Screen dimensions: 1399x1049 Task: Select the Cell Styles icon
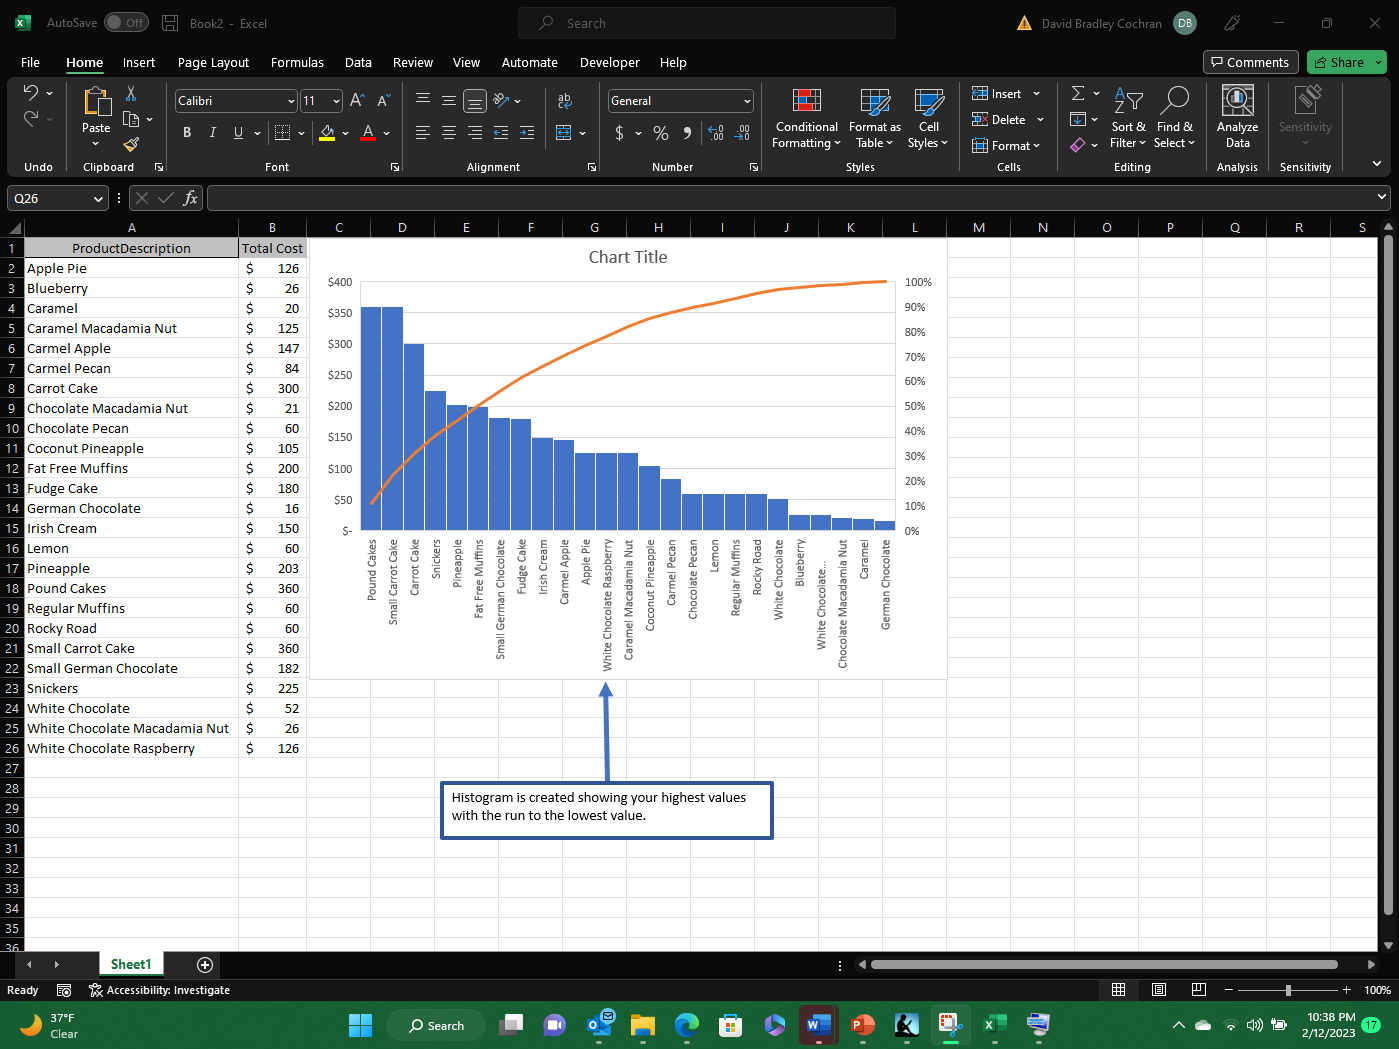tap(927, 118)
